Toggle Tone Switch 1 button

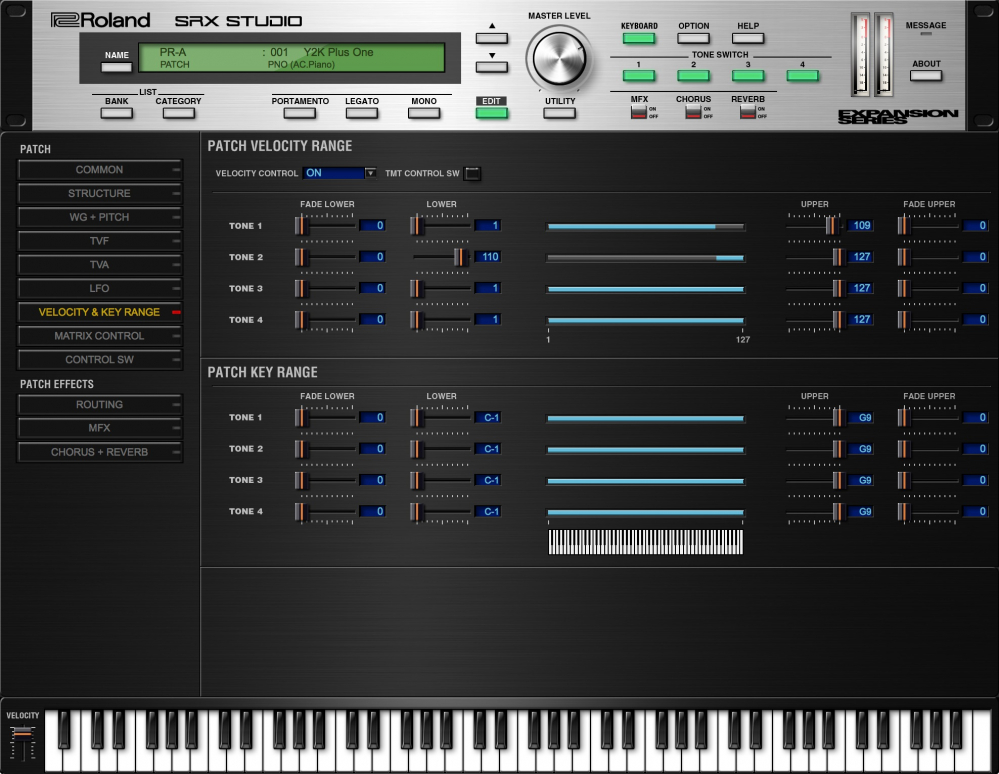(638, 75)
